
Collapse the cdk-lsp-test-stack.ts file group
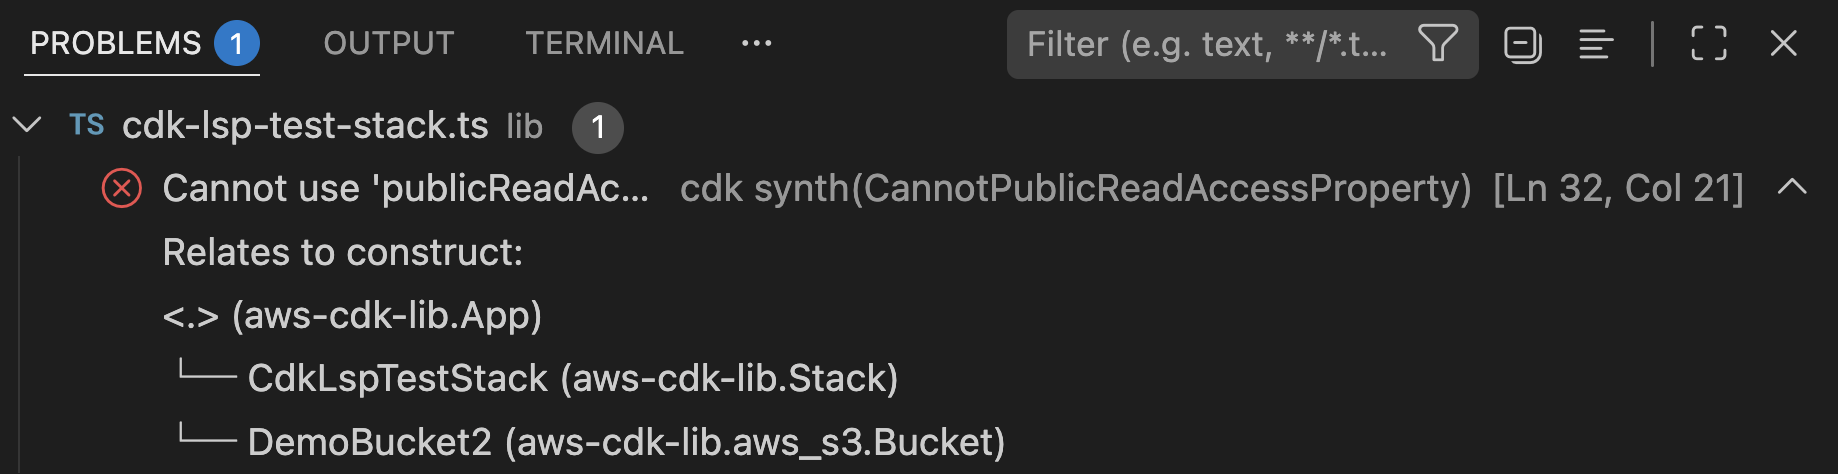pos(26,125)
